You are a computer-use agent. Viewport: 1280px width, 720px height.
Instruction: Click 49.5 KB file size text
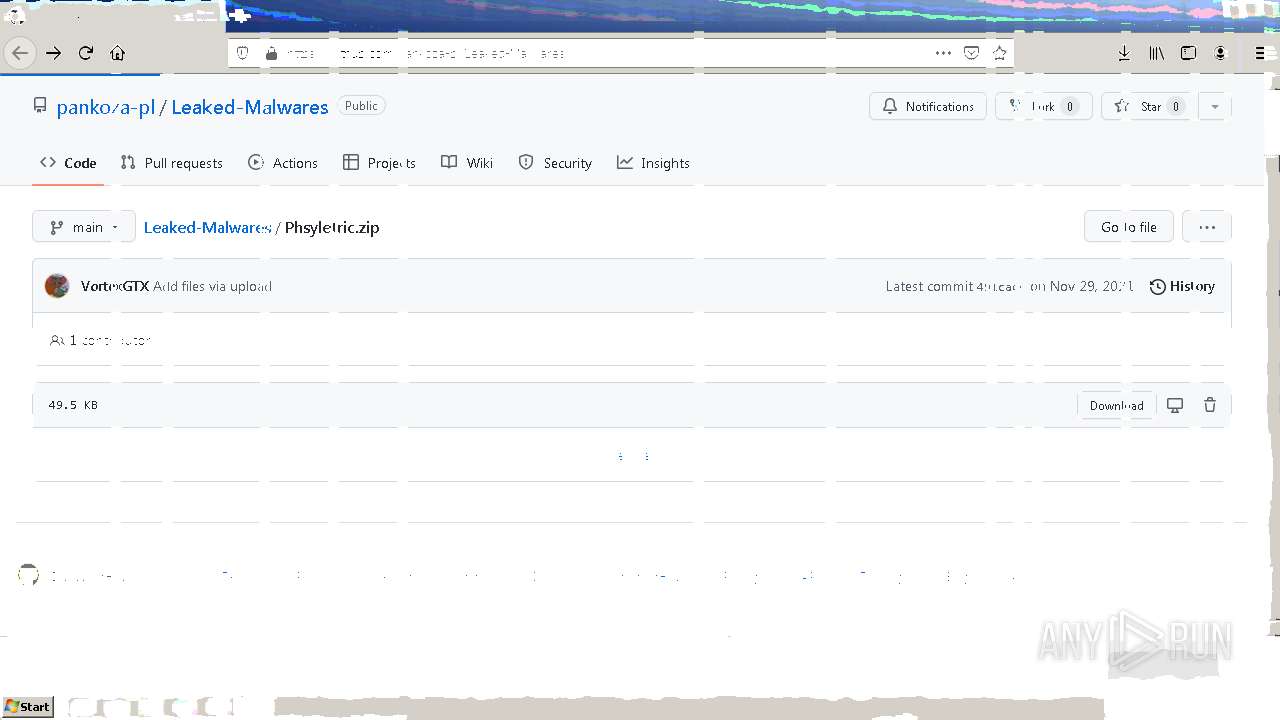(x=73, y=405)
